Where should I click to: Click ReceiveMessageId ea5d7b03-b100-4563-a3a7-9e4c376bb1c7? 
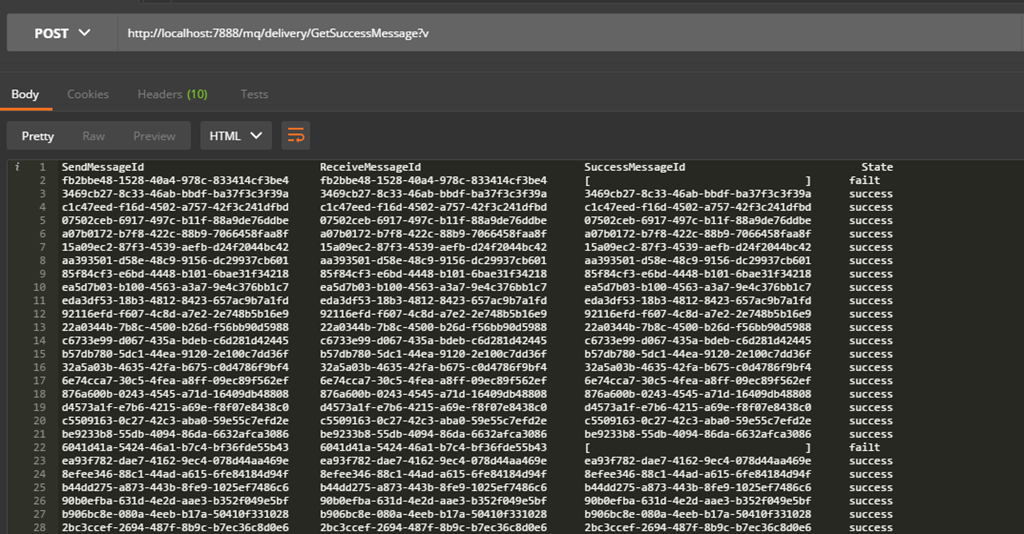tap(433, 287)
